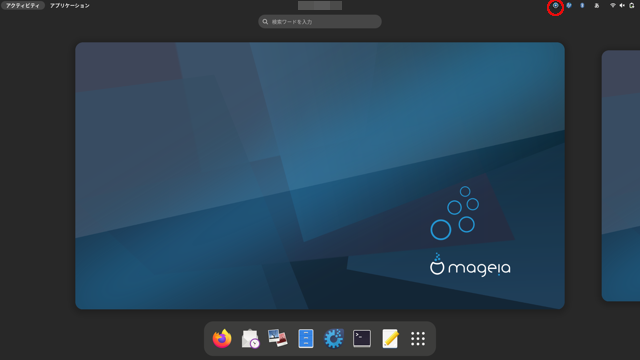Open the Files manager from the dash
Viewport: 640px width, 360px height.
tap(306, 338)
